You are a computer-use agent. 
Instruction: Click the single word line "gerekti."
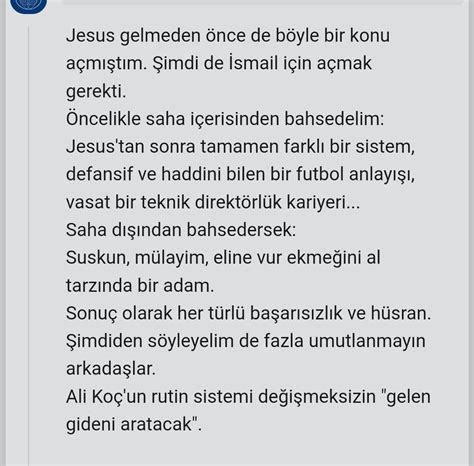pos(96,92)
